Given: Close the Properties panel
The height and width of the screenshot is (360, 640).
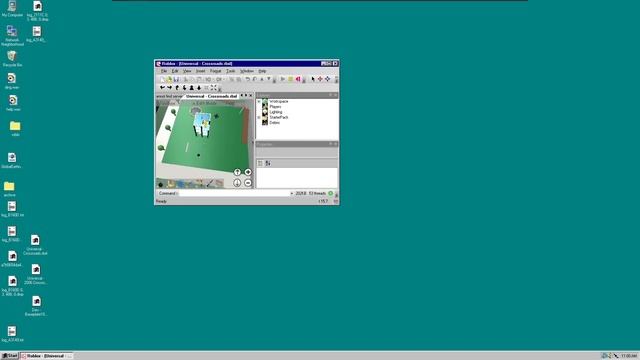Looking at the screenshot, I should pyautogui.click(x=336, y=144).
